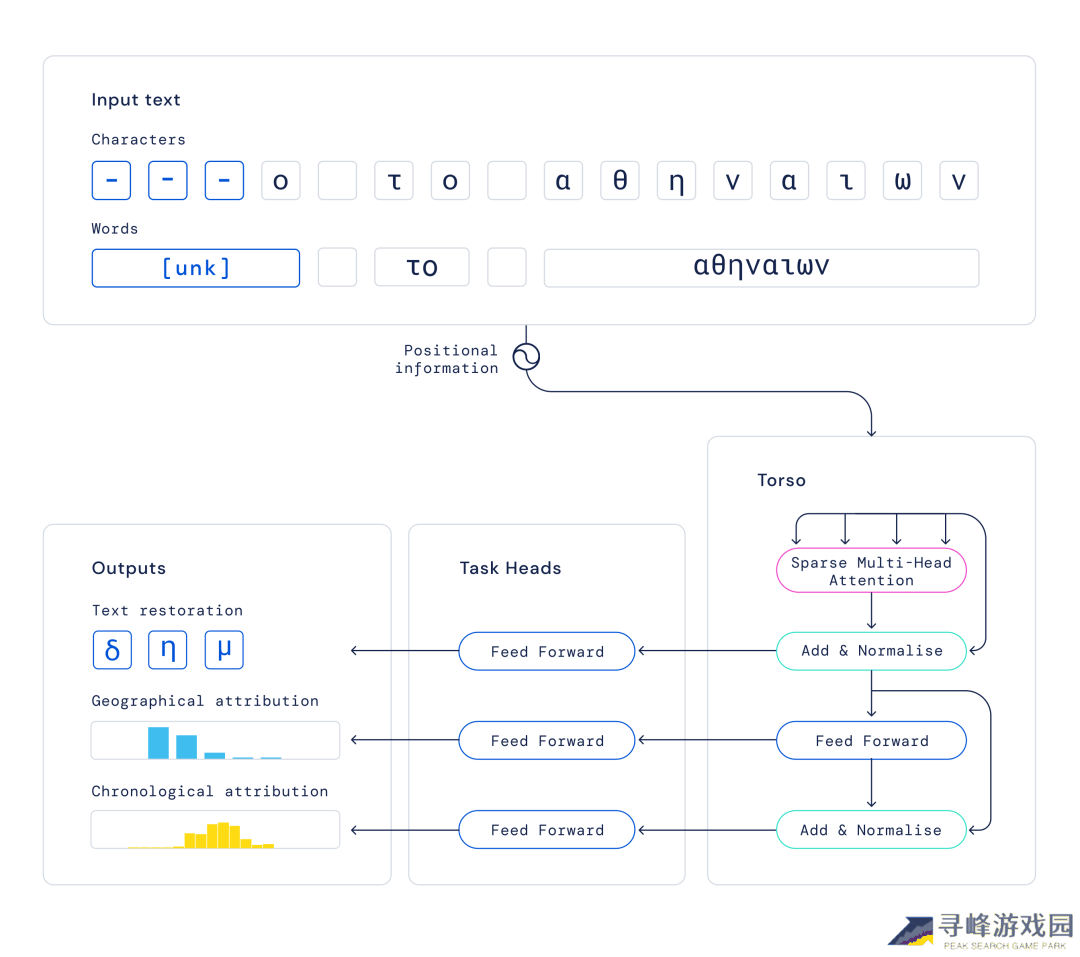Select the αθηναιων word box
This screenshot has width=1080, height=957.
[761, 268]
